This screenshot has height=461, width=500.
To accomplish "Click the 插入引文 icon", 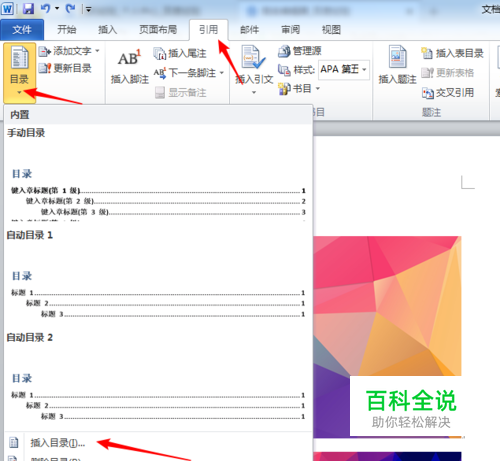I will click(x=254, y=58).
